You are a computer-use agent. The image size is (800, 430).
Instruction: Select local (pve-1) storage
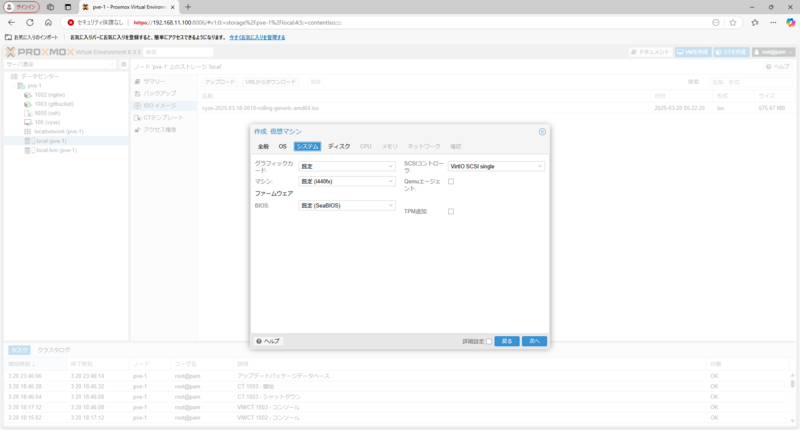pos(51,141)
